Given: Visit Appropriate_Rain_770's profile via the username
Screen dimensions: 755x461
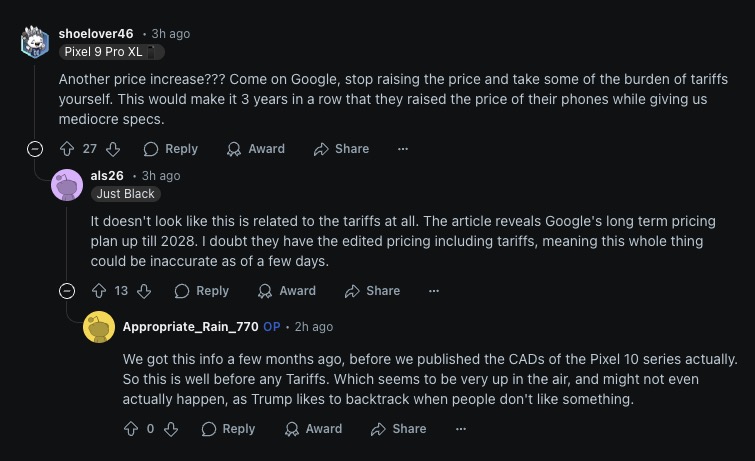Looking at the screenshot, I should click(x=190, y=327).
